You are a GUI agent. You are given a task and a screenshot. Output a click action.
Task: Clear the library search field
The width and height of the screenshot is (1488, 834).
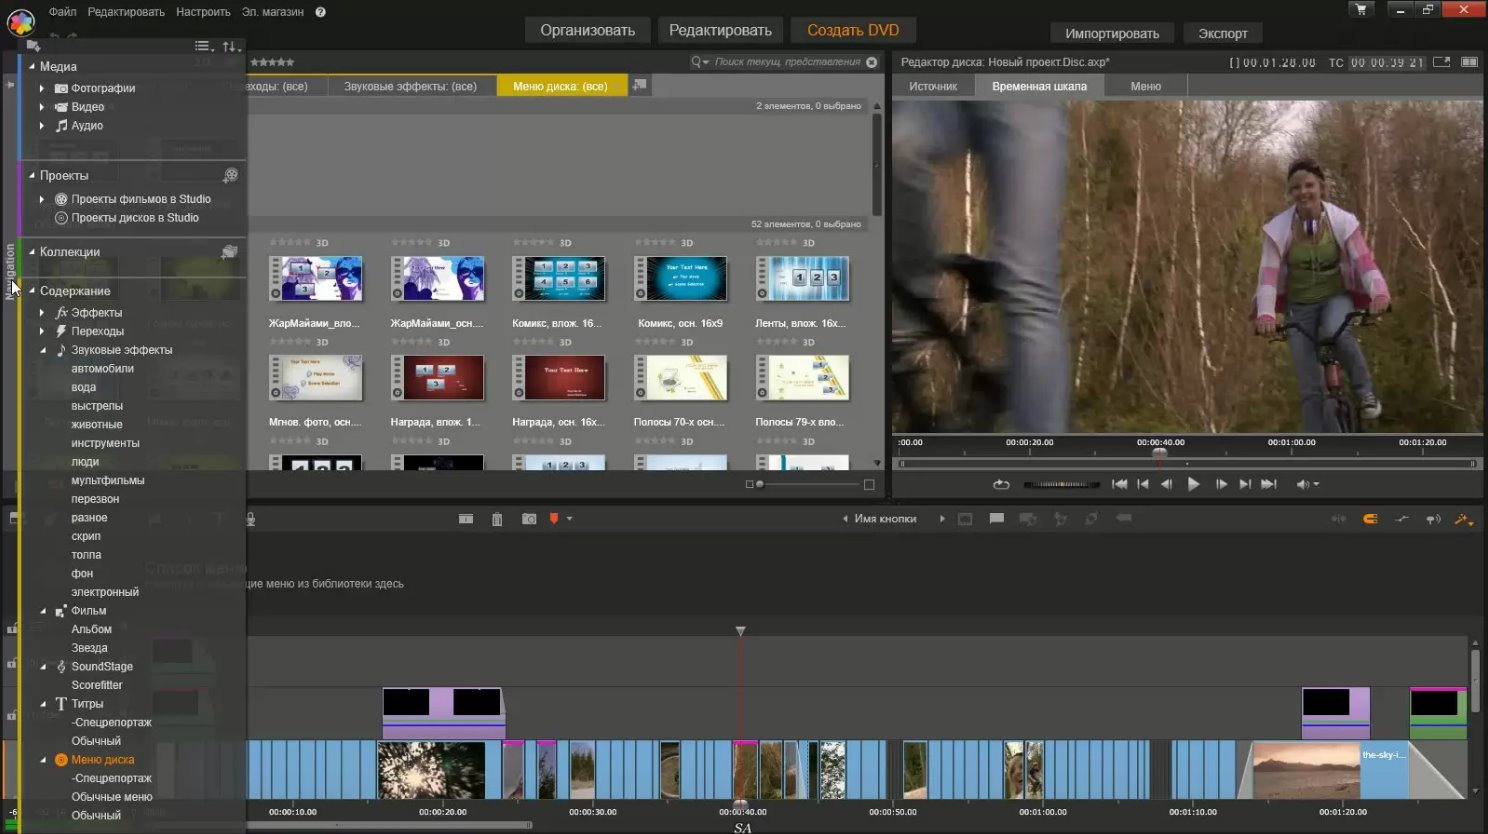tap(871, 62)
